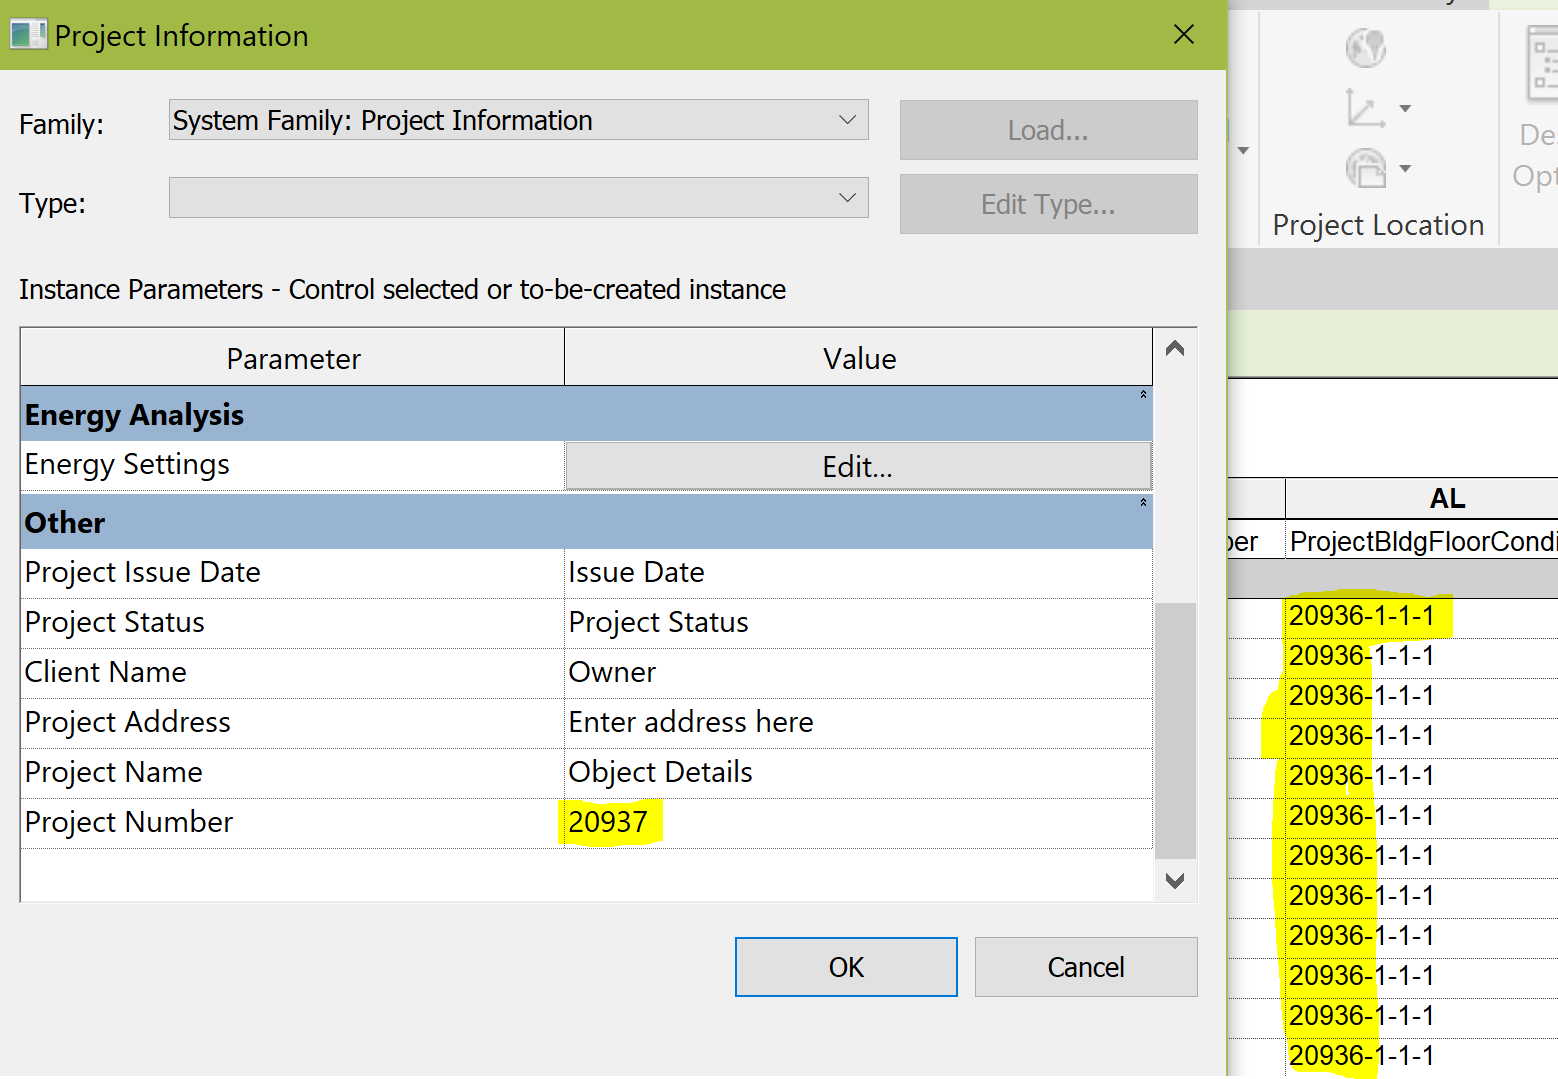Select the highlighted Project Number value 20937
The image size is (1558, 1079).
609,822
